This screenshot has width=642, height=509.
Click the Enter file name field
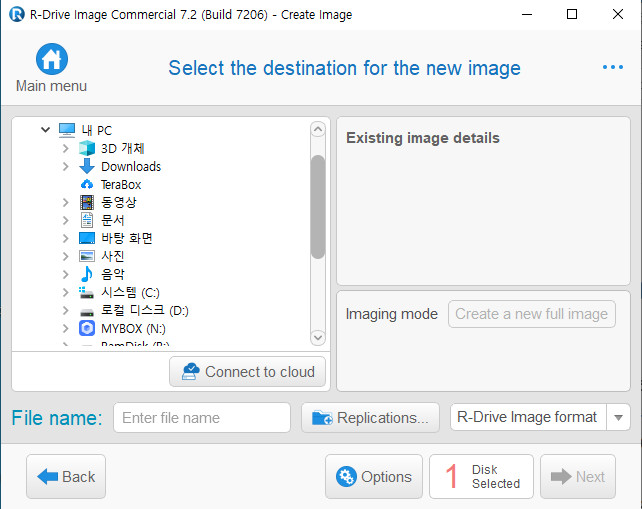pyautogui.click(x=202, y=418)
